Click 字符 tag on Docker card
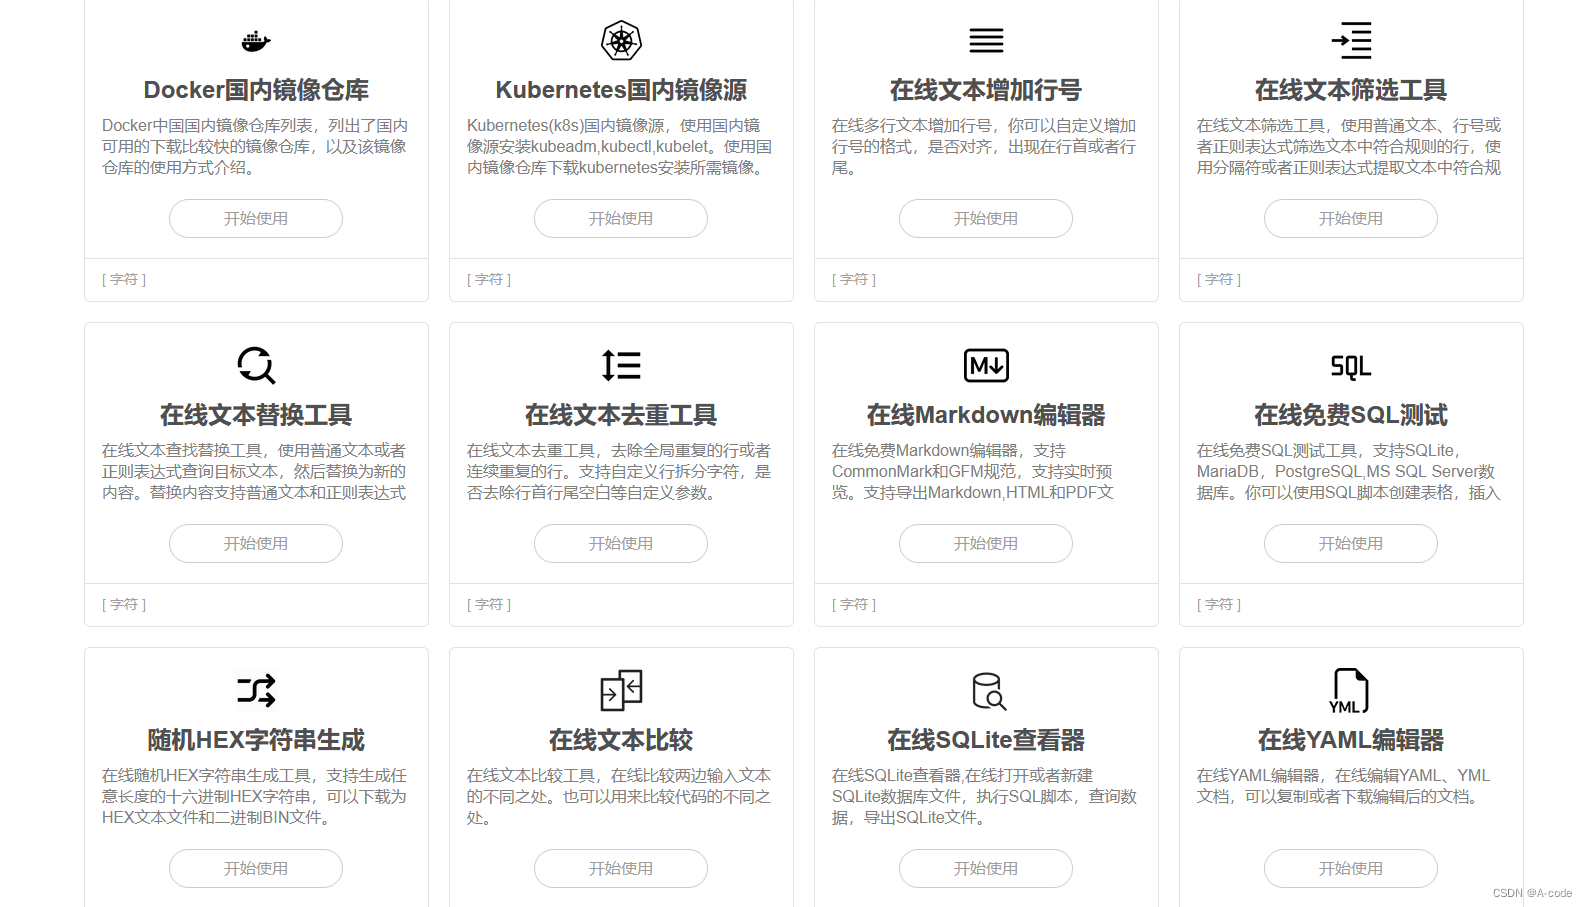The width and height of the screenshot is (1587, 907). pos(124,280)
